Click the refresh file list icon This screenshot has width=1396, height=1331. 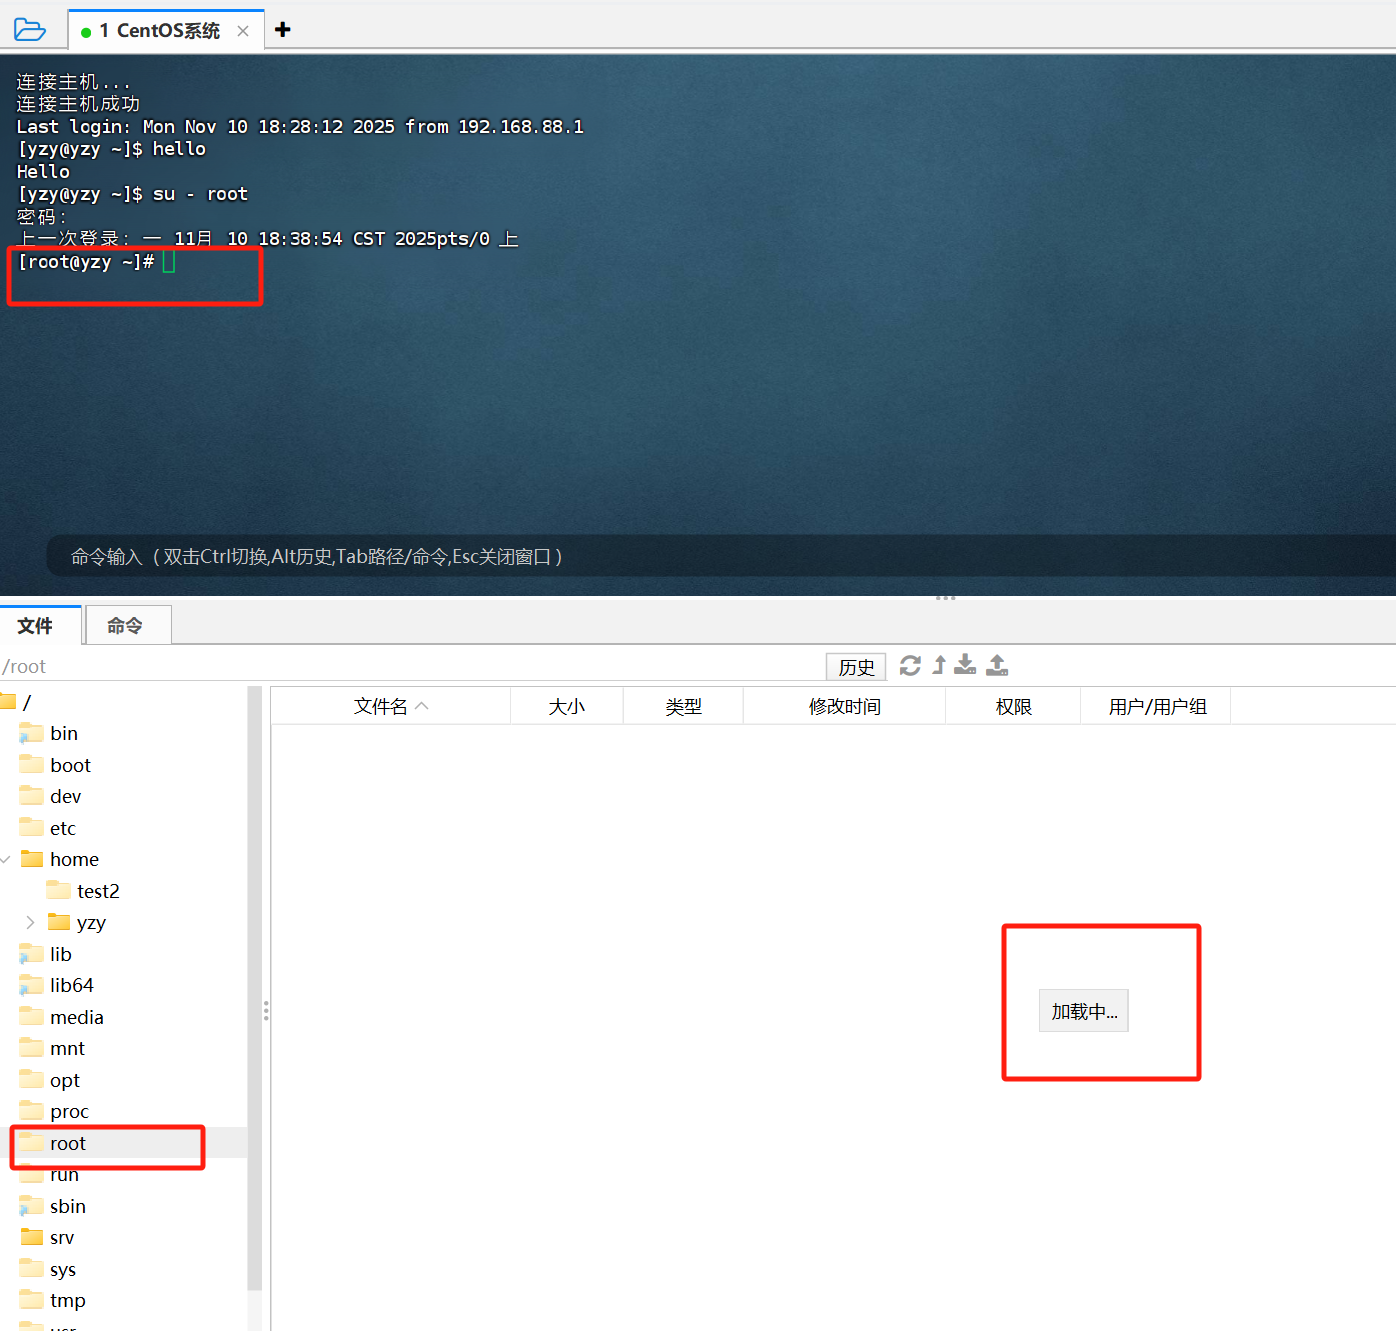910,665
